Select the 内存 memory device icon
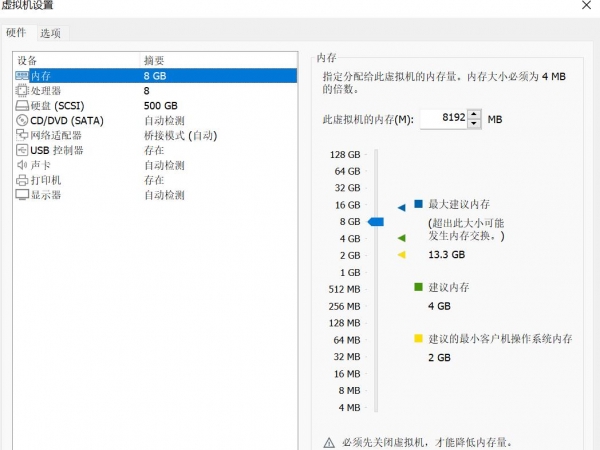 click(22, 75)
